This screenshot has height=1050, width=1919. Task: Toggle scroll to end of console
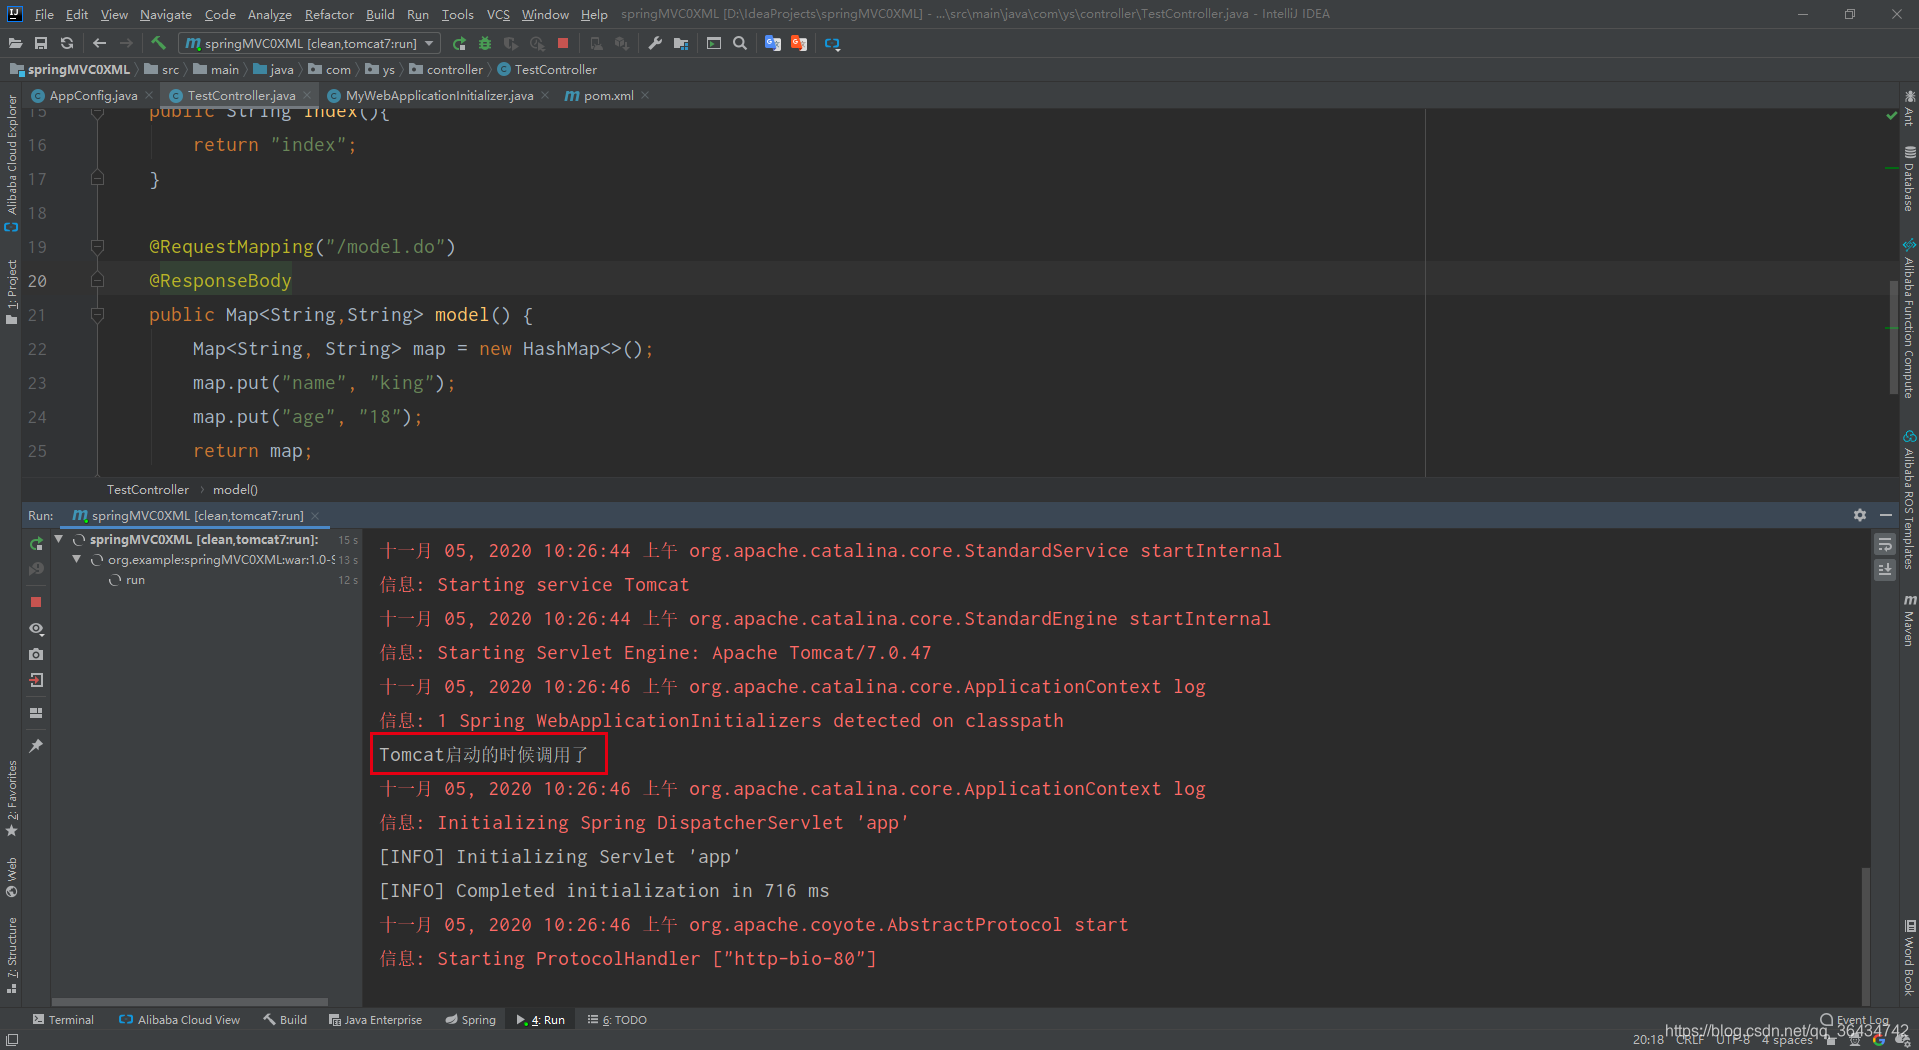point(1885,569)
